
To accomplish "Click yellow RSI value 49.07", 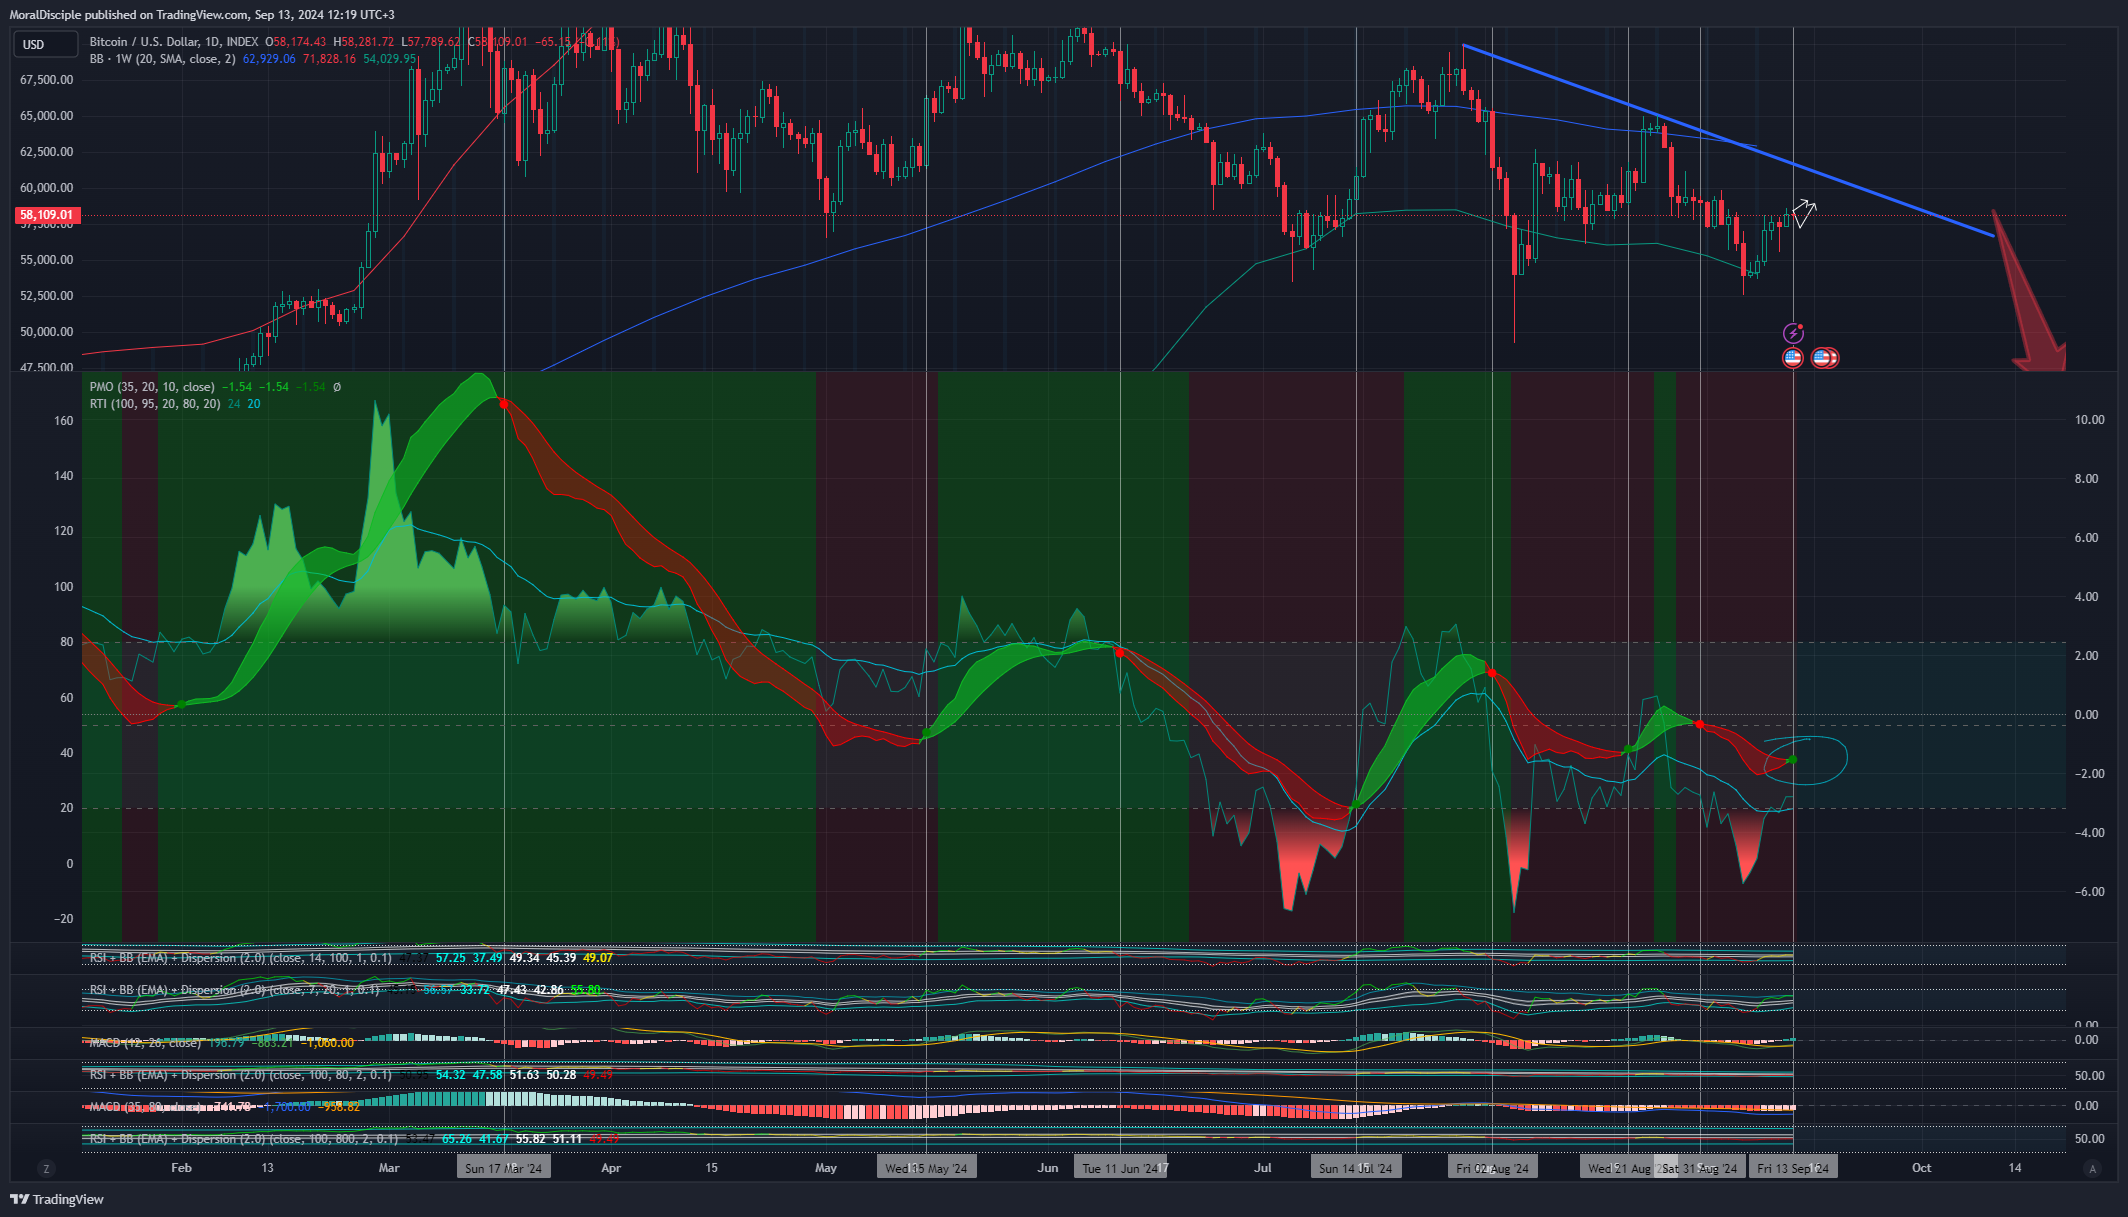I will (x=598, y=958).
